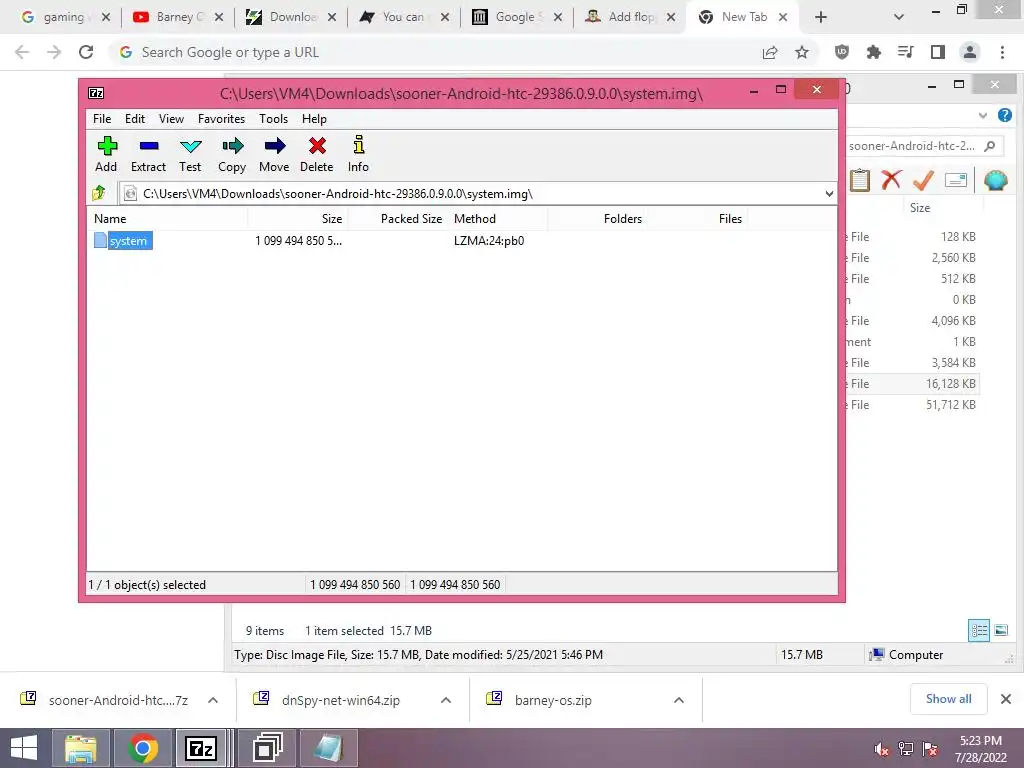1024x768 pixels.
Task: Switch Explorer to details view
Action: [x=979, y=630]
